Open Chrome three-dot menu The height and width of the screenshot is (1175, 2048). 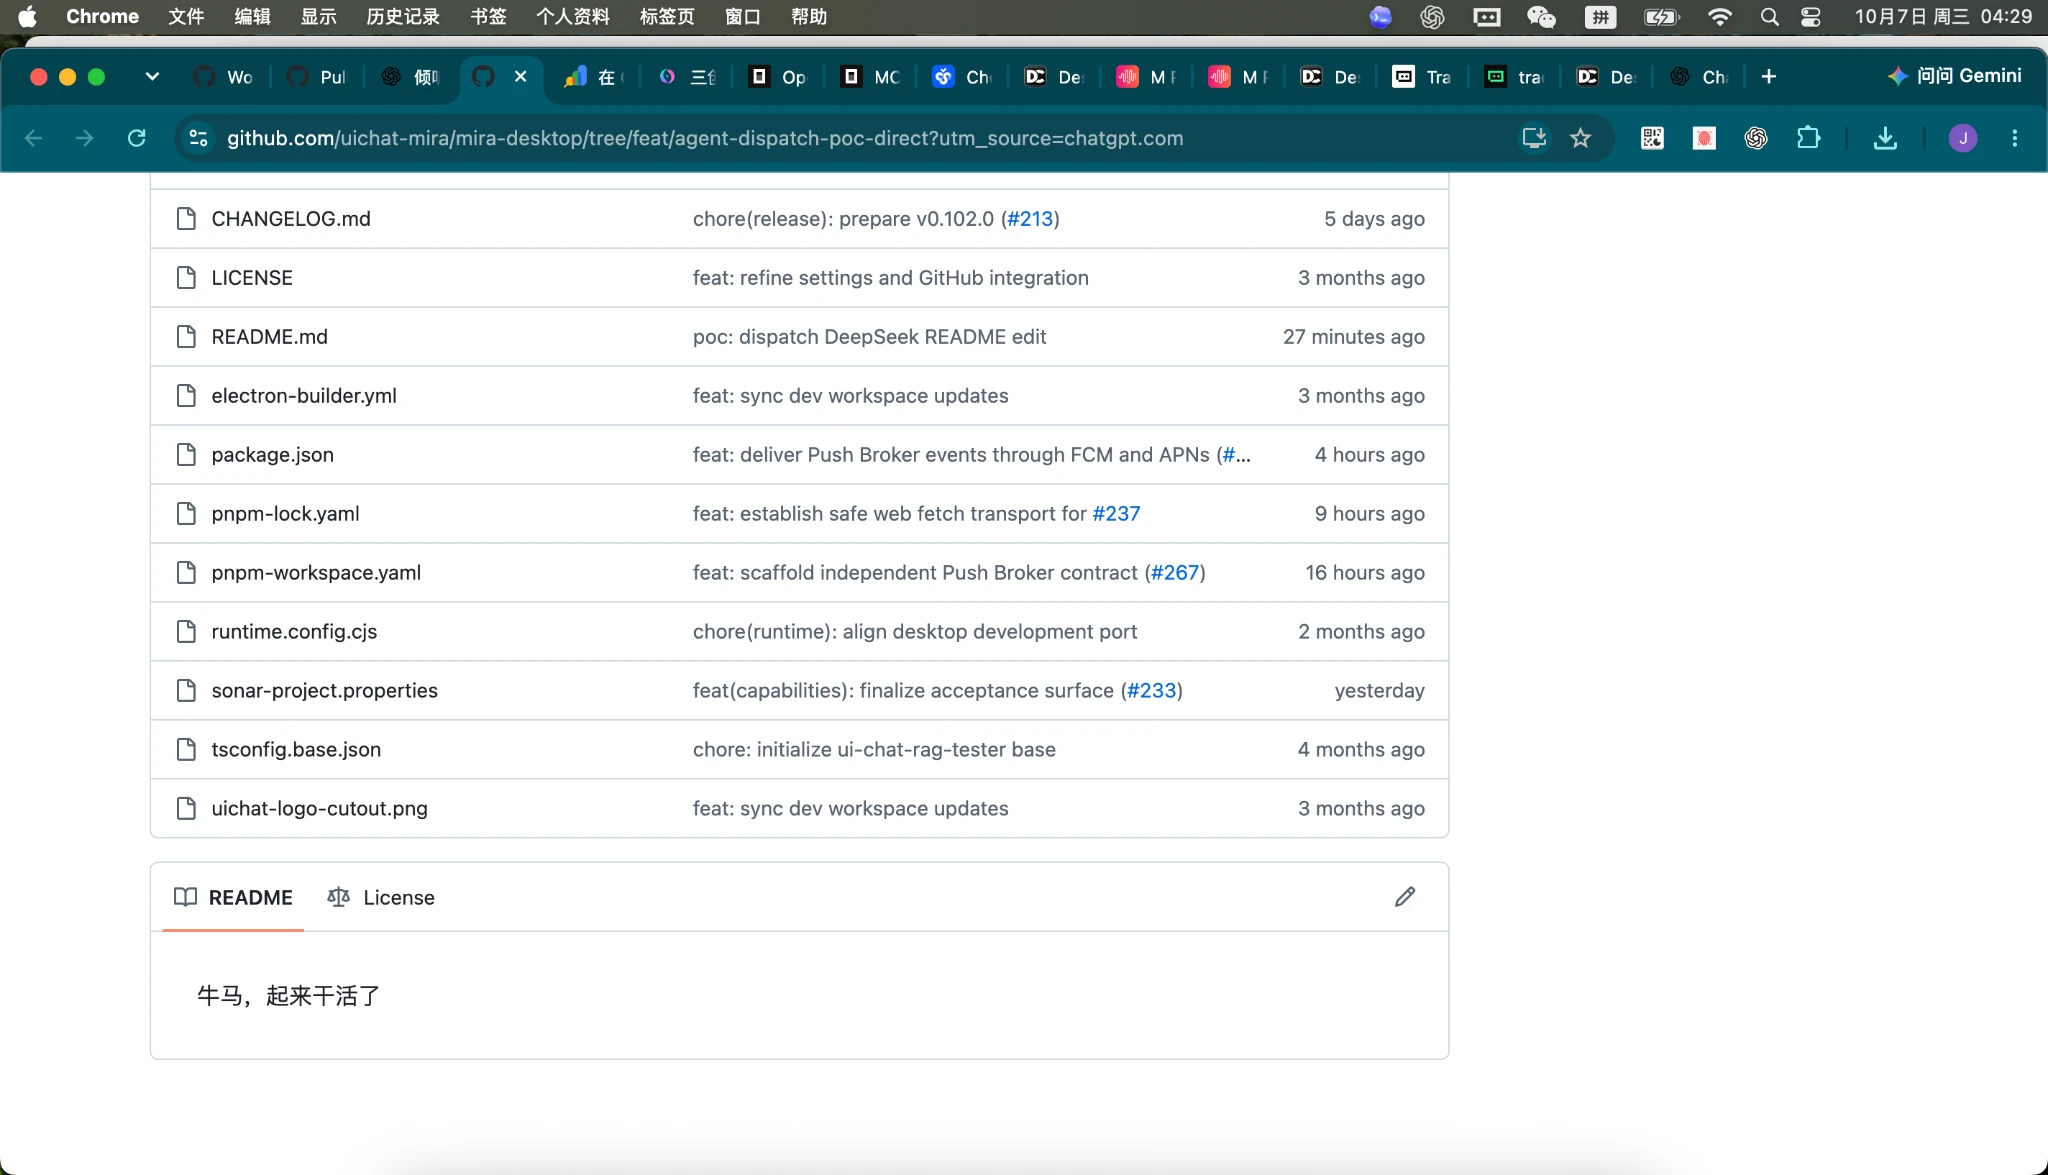tap(2015, 138)
